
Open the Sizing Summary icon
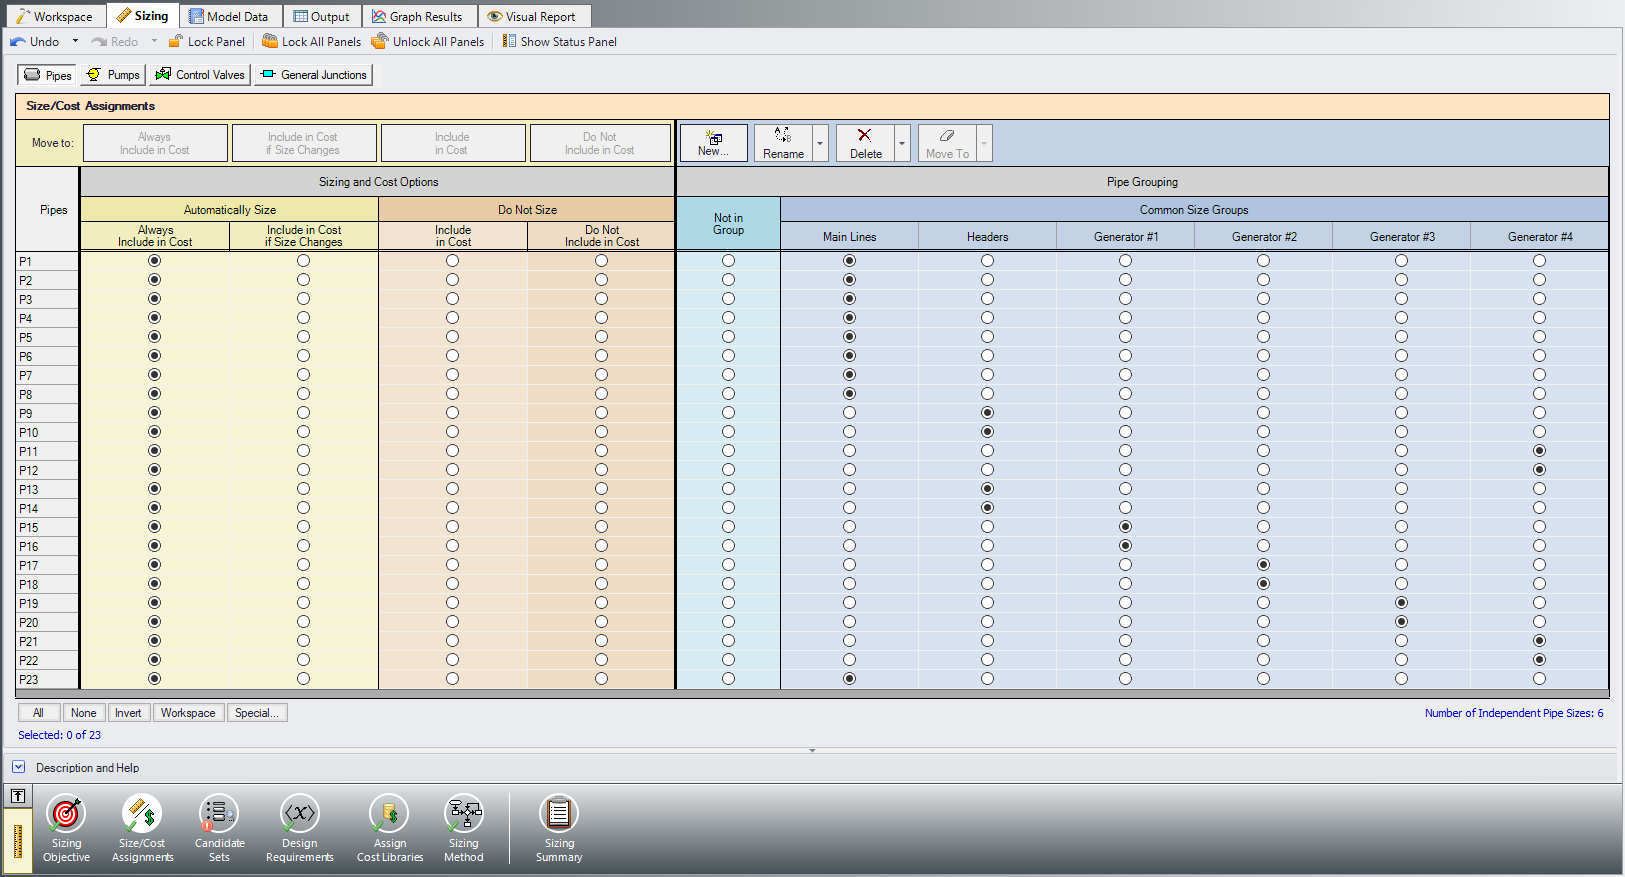pyautogui.click(x=559, y=814)
